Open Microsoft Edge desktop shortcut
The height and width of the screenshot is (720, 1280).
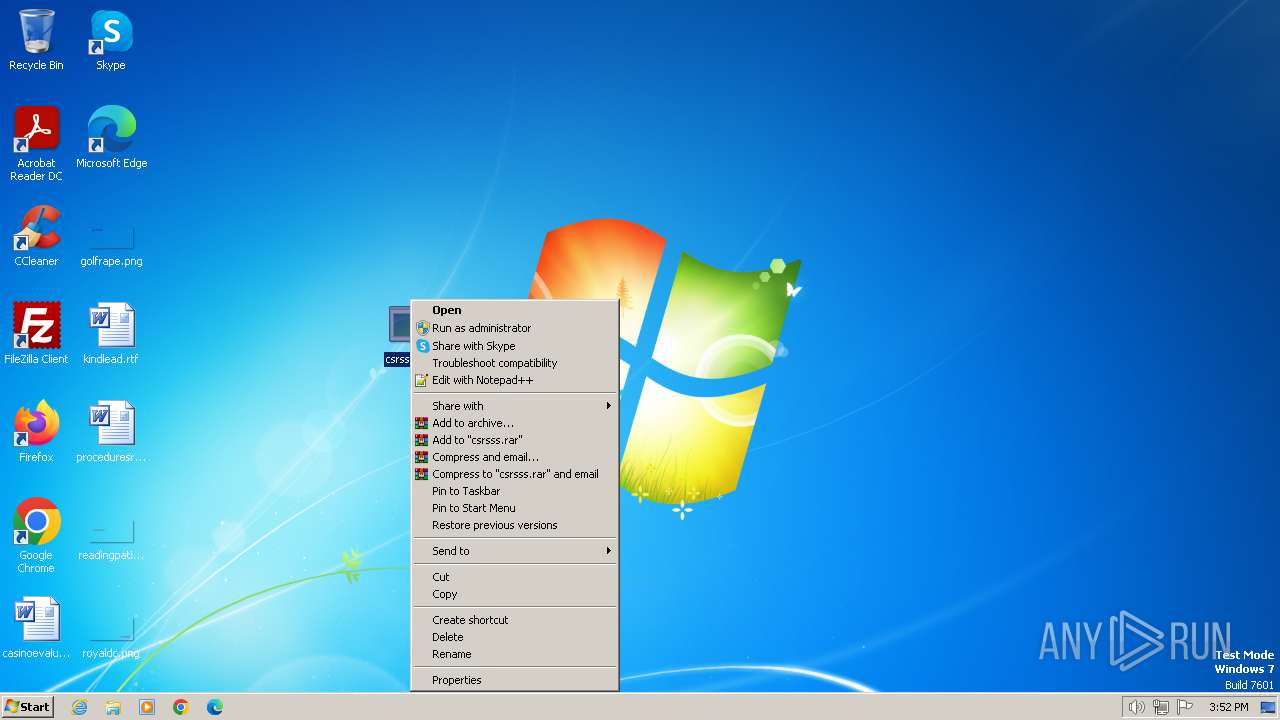(x=111, y=137)
